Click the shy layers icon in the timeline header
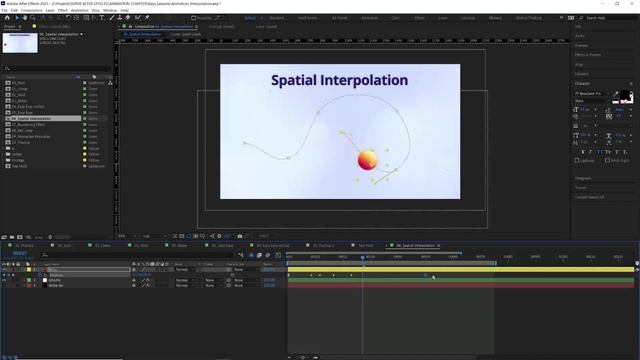 pos(251,255)
